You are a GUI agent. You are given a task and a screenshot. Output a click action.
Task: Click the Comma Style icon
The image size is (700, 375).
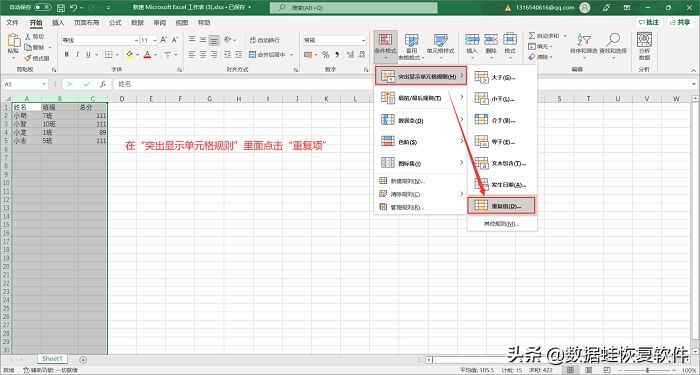click(x=337, y=55)
